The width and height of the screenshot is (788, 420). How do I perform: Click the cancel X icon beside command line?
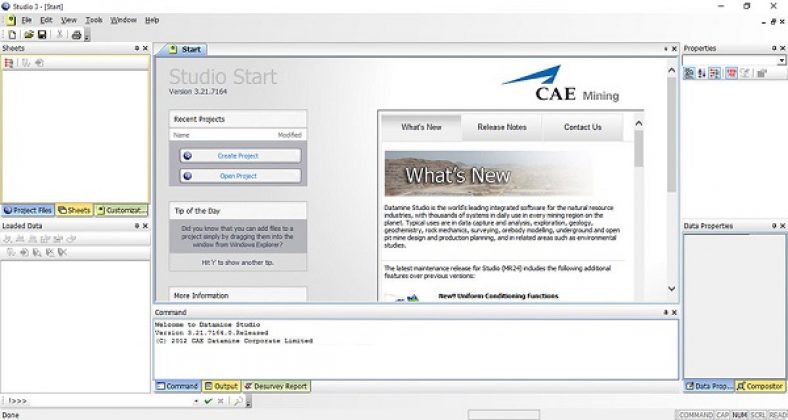click(x=221, y=401)
